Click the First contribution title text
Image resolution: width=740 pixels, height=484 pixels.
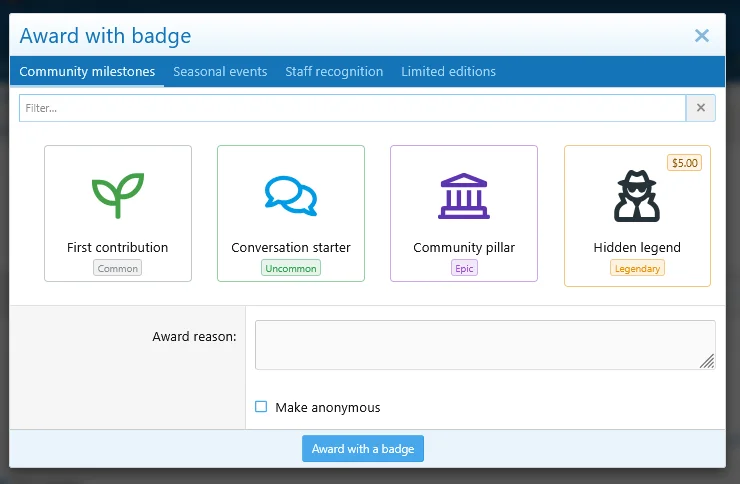tap(118, 247)
